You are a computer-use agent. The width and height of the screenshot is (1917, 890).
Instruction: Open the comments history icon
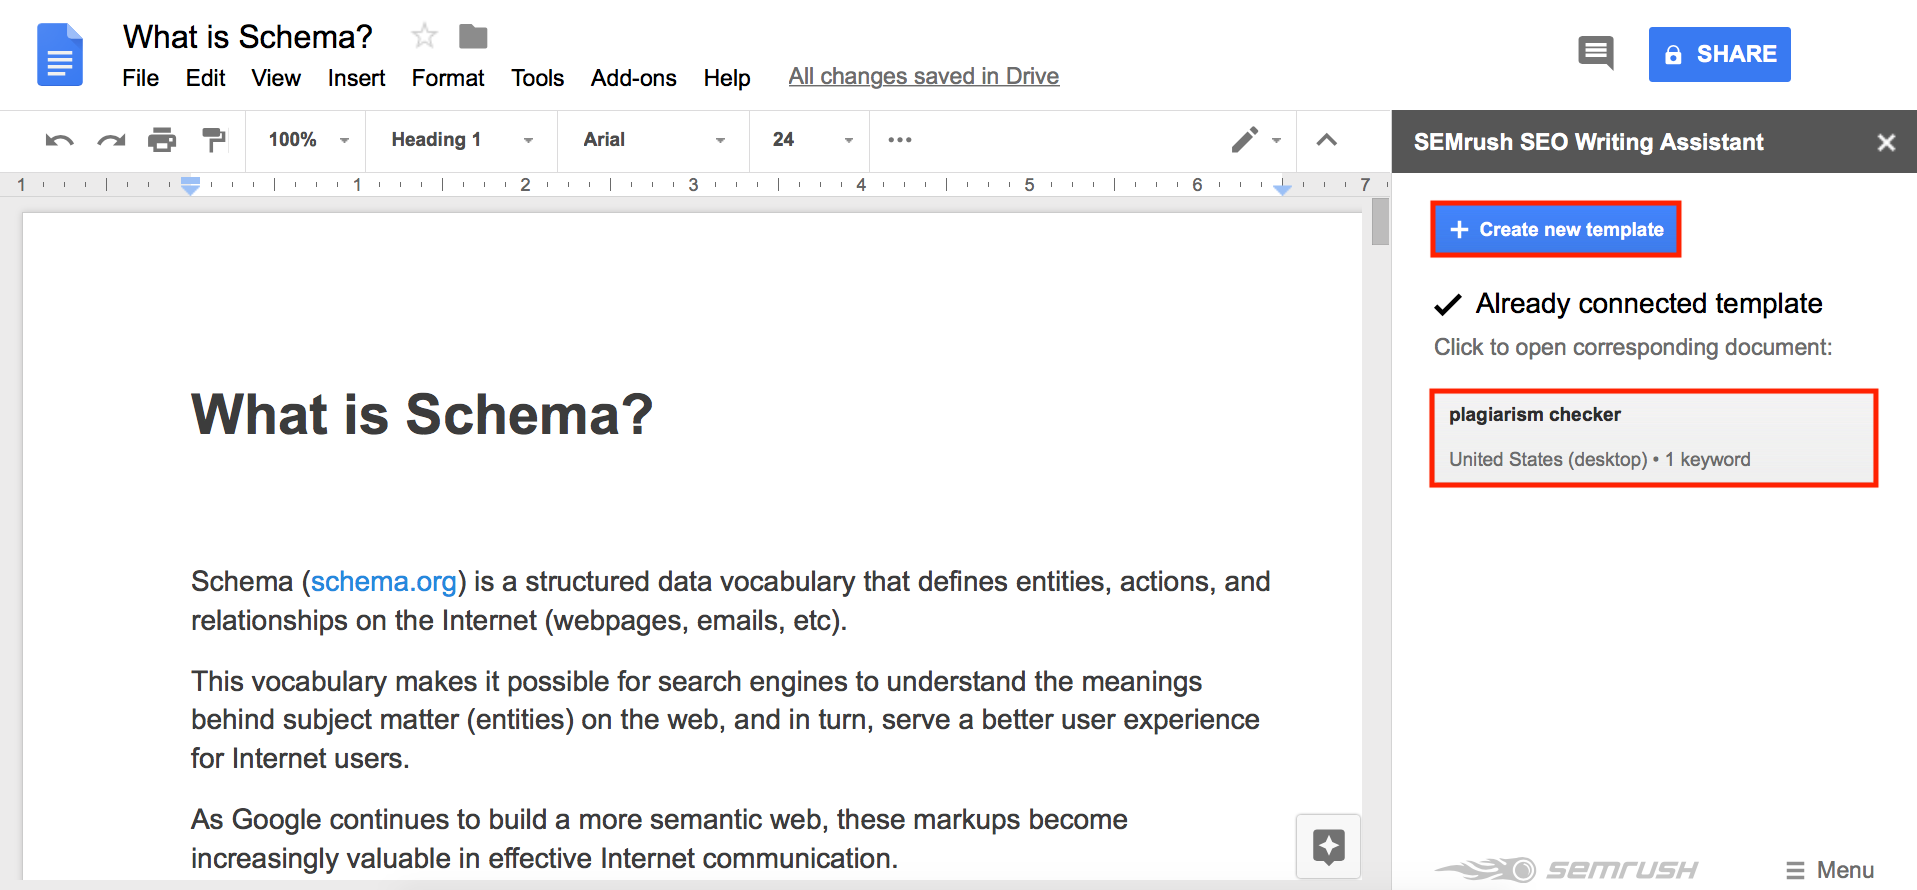coord(1595,53)
